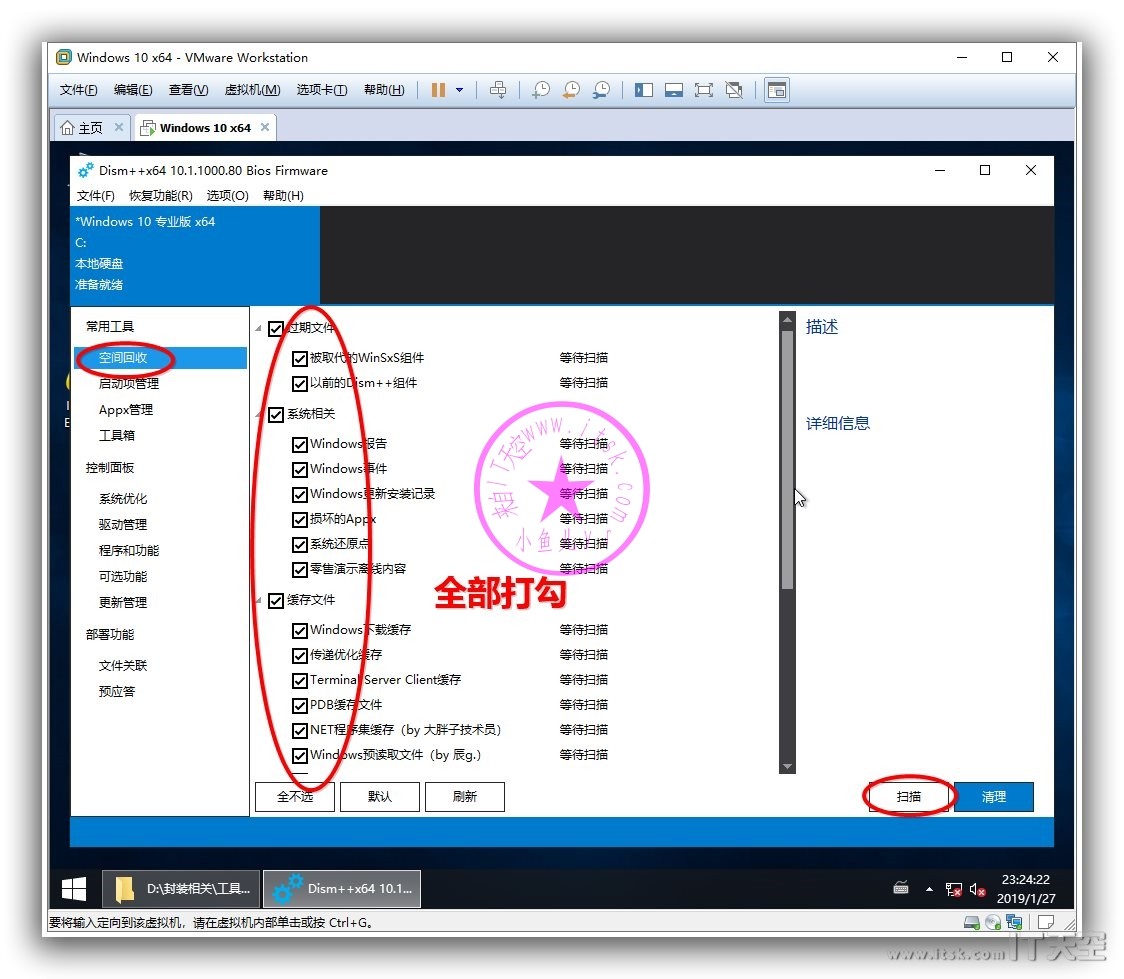Viewport: 1124px width, 979px height.
Task: Open 启动项管理 in the sidebar
Action: [x=129, y=383]
